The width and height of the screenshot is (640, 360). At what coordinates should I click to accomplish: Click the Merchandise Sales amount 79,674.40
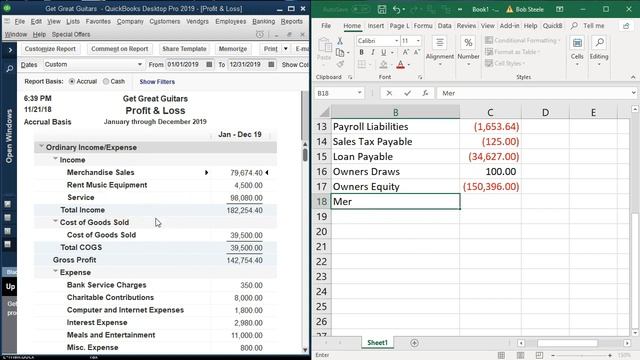click(x=246, y=173)
